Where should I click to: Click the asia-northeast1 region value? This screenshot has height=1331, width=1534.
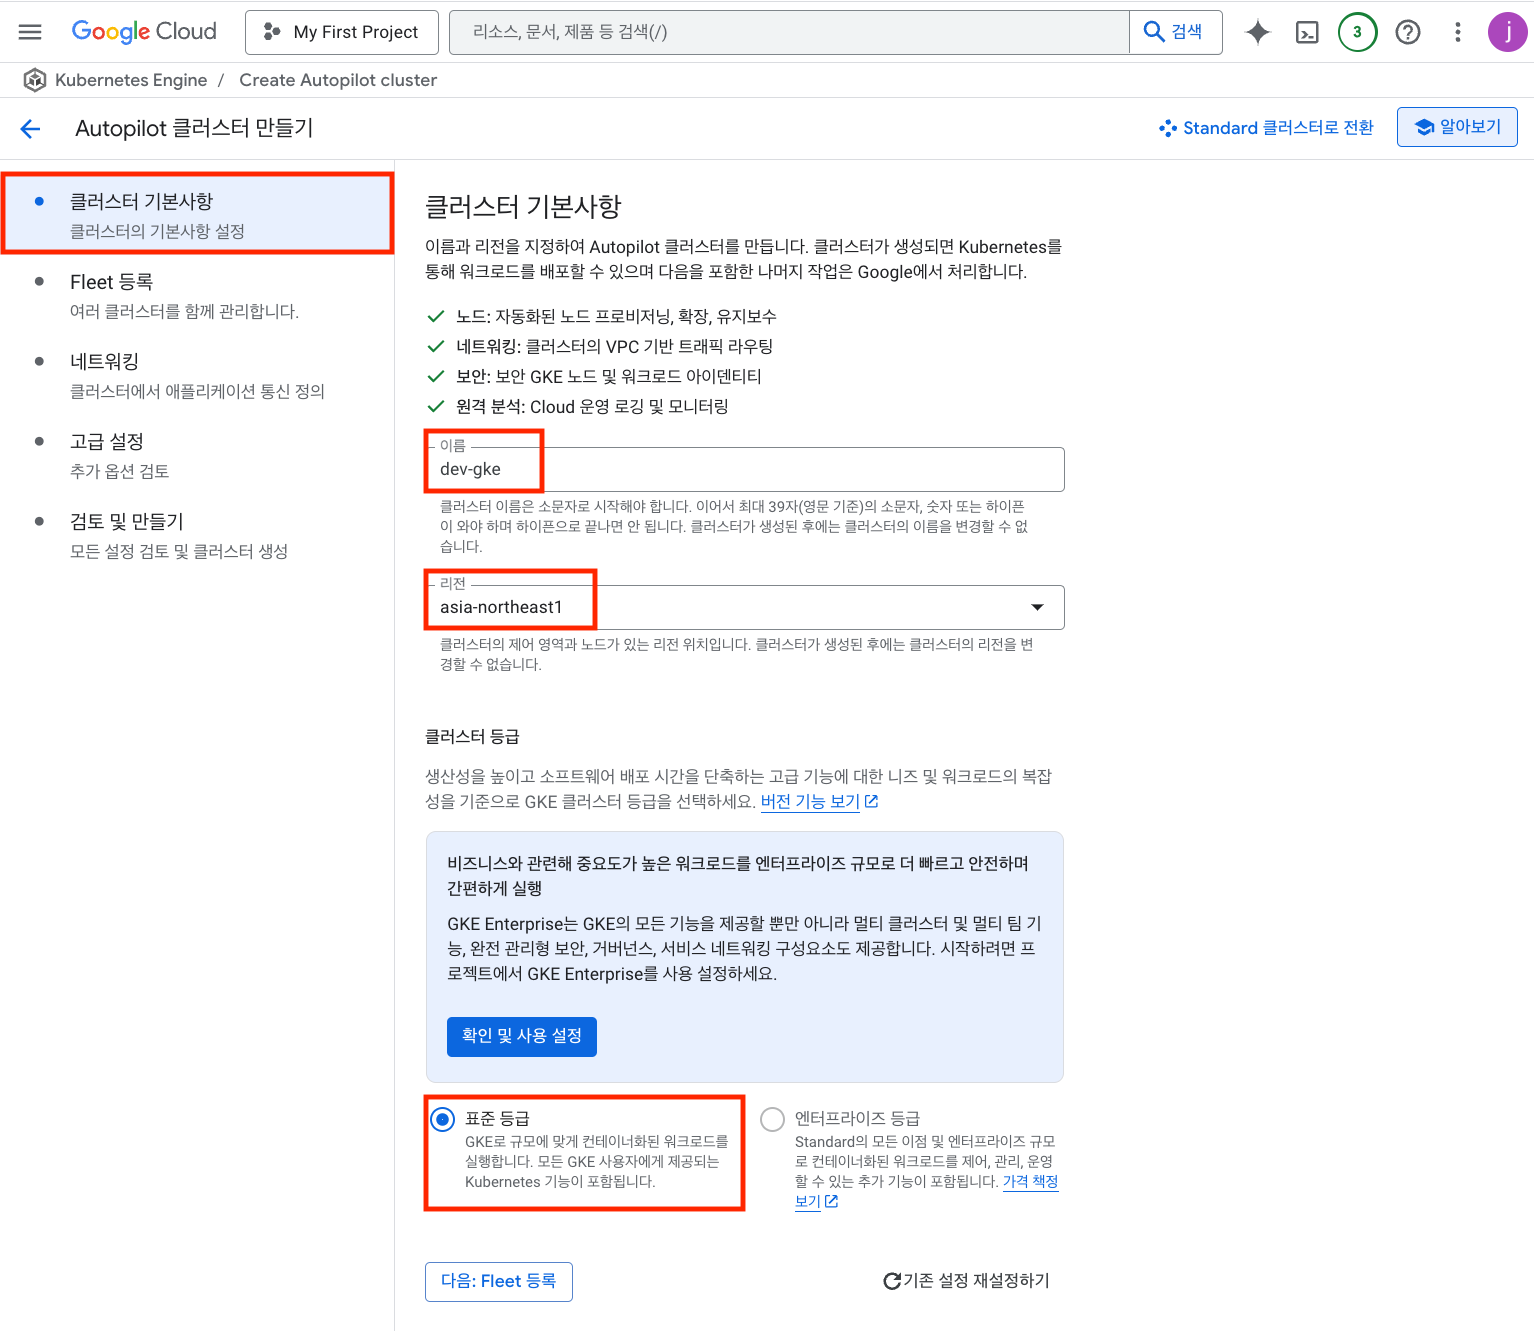501,607
